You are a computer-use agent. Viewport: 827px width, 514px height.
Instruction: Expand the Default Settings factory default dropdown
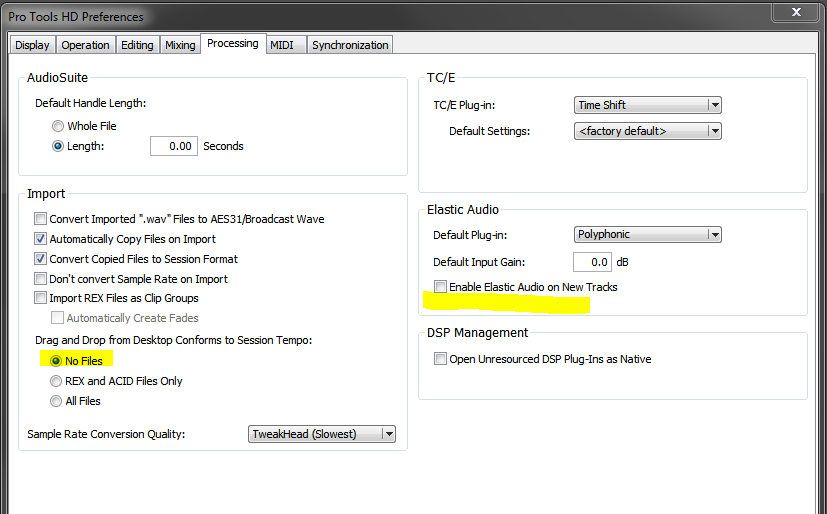pos(648,131)
